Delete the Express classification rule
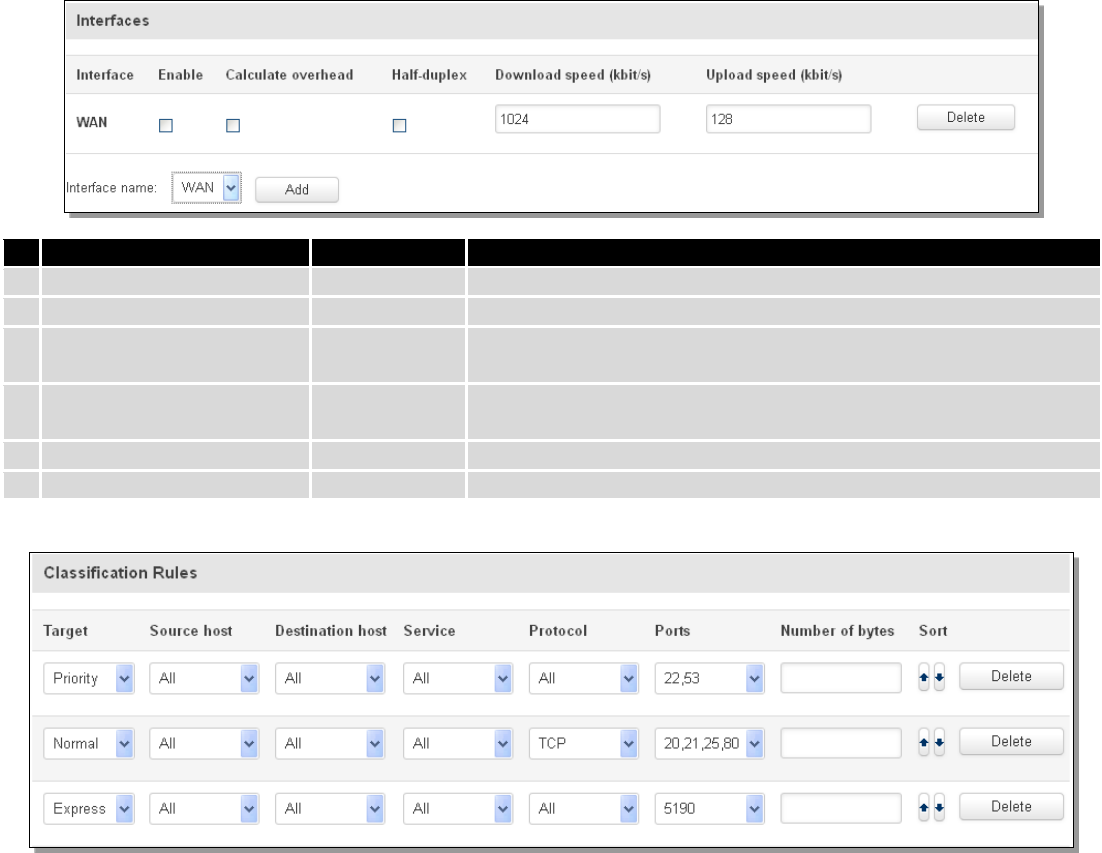The height and width of the screenshot is (853, 1102). [1011, 807]
